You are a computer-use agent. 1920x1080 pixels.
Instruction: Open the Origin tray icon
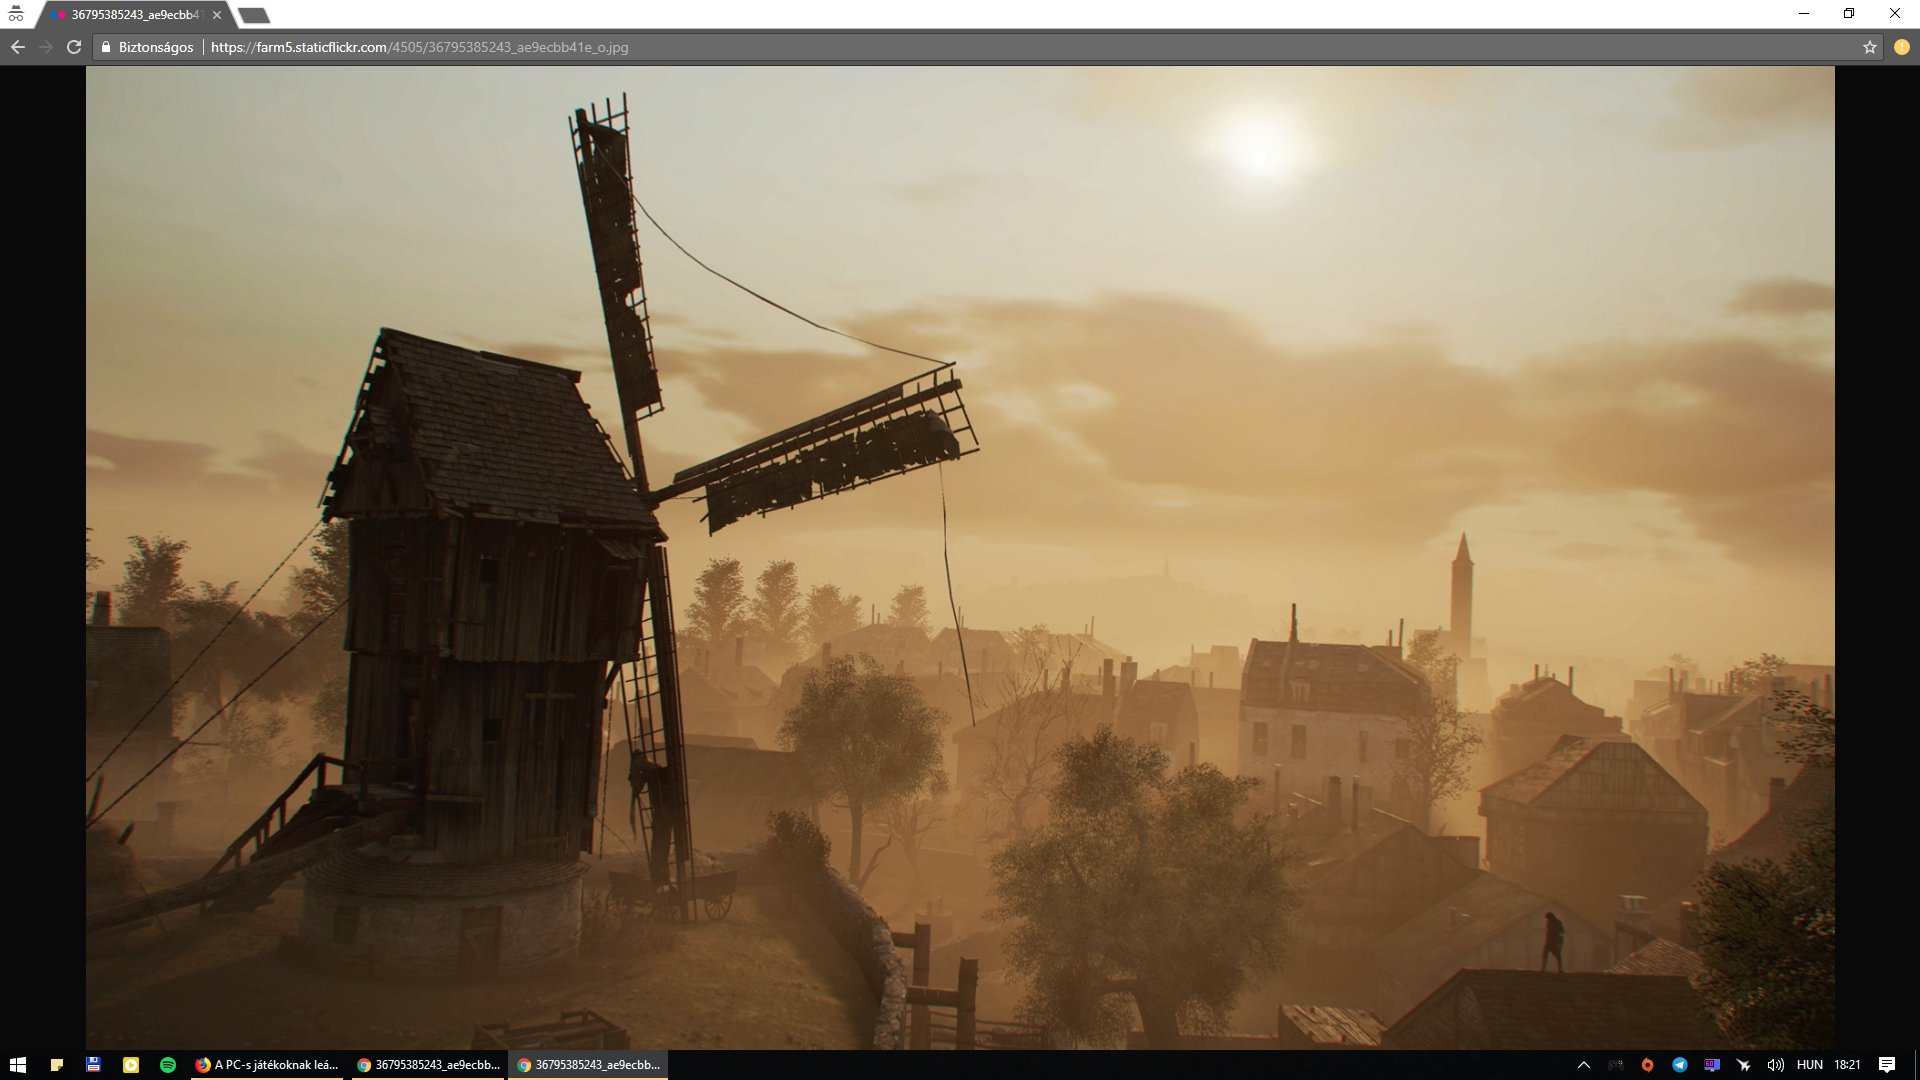click(x=1647, y=1065)
